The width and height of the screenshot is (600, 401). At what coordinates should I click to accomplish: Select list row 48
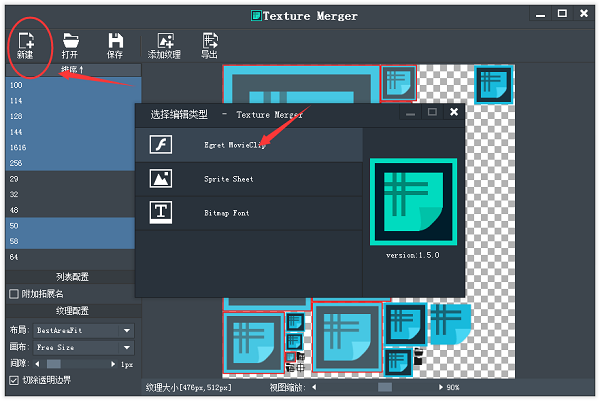[x=70, y=210]
